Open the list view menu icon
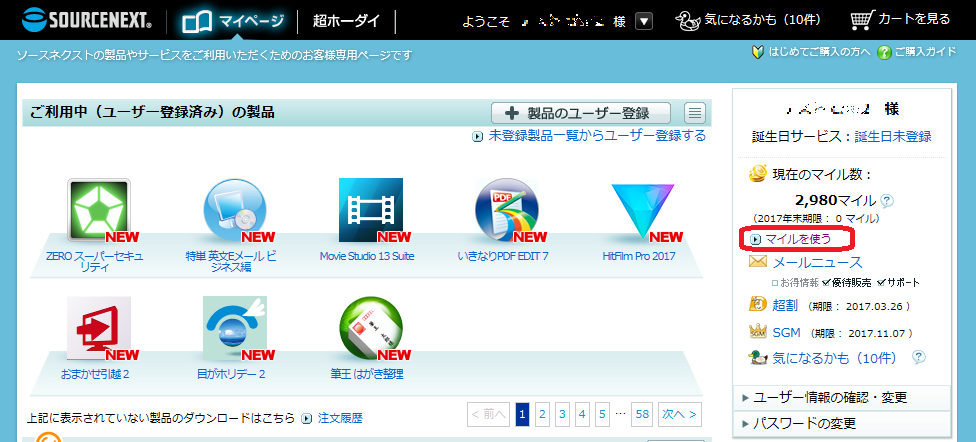This screenshot has width=976, height=442. (x=695, y=113)
